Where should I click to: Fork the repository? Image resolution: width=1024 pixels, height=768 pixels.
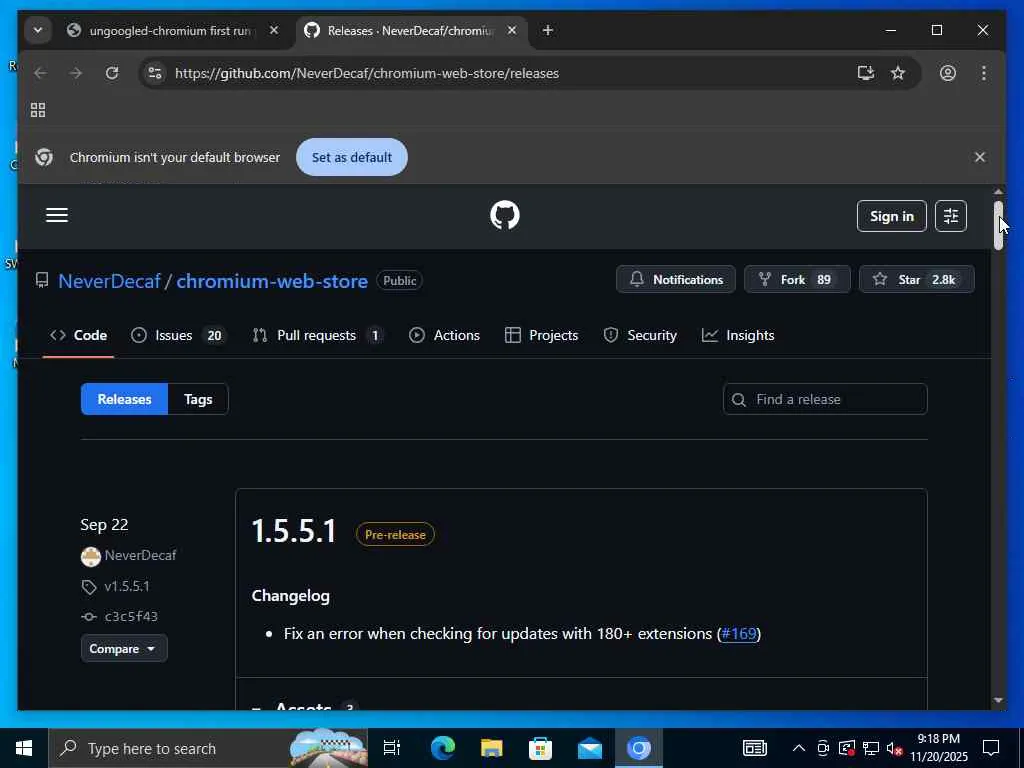[797, 280]
